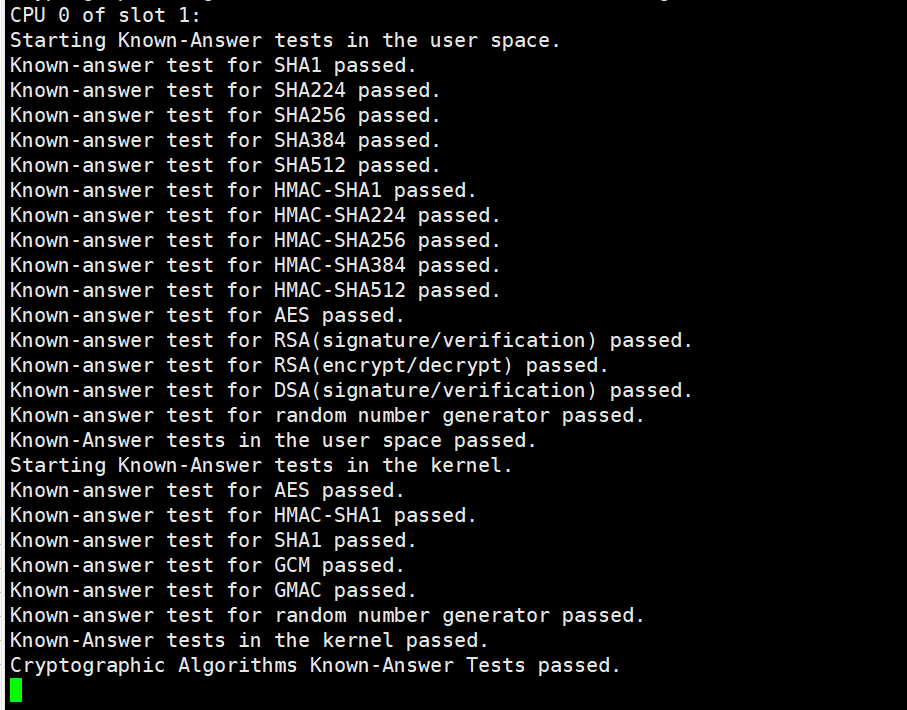Click the HMAC-SHA512 passed line
Viewport: 907px width, 710px height.
255,290
